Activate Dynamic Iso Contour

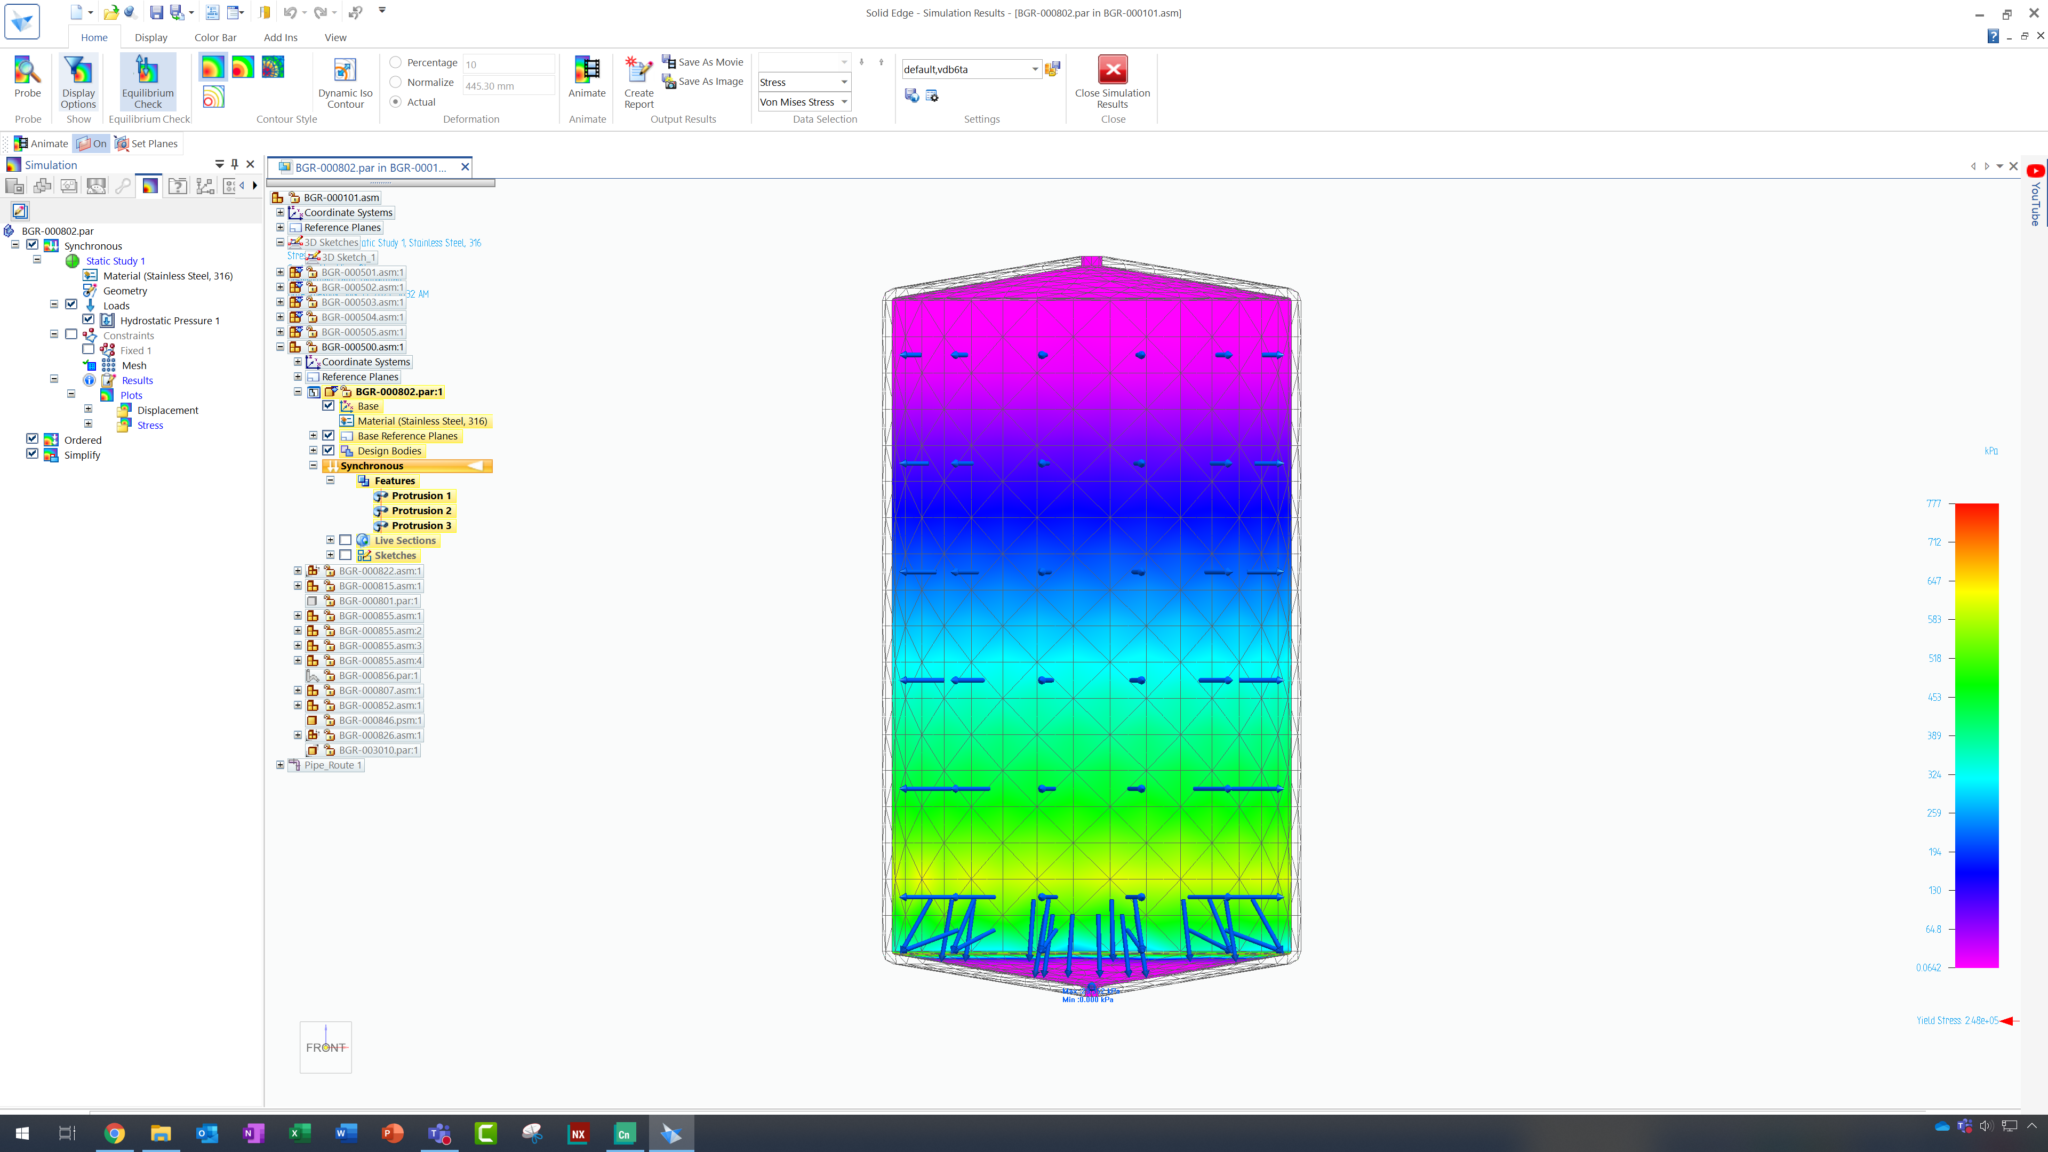coord(344,80)
